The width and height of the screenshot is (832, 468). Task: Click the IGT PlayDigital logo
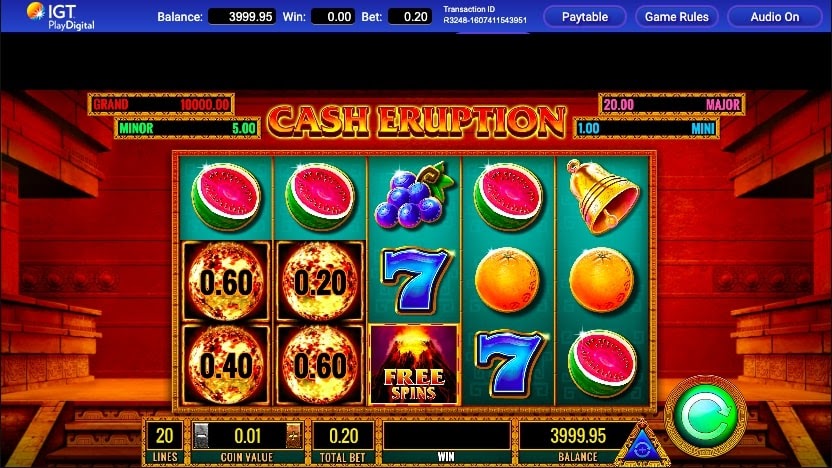[60, 16]
